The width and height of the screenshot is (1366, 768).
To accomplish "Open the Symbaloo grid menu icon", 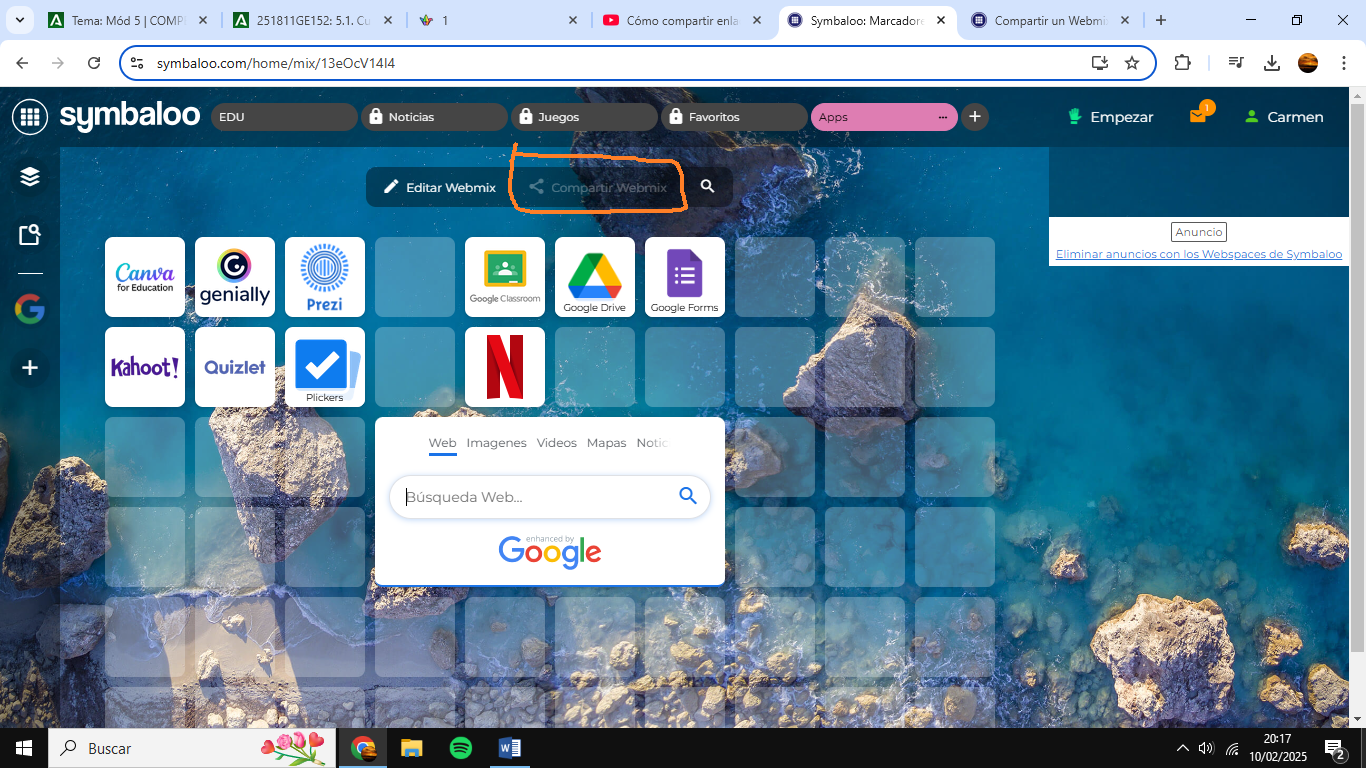I will (30, 117).
